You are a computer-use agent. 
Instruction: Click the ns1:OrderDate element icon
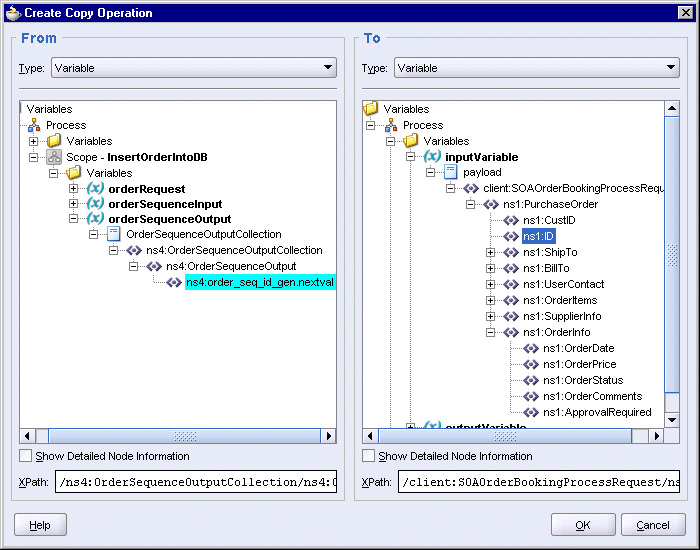pyautogui.click(x=531, y=348)
